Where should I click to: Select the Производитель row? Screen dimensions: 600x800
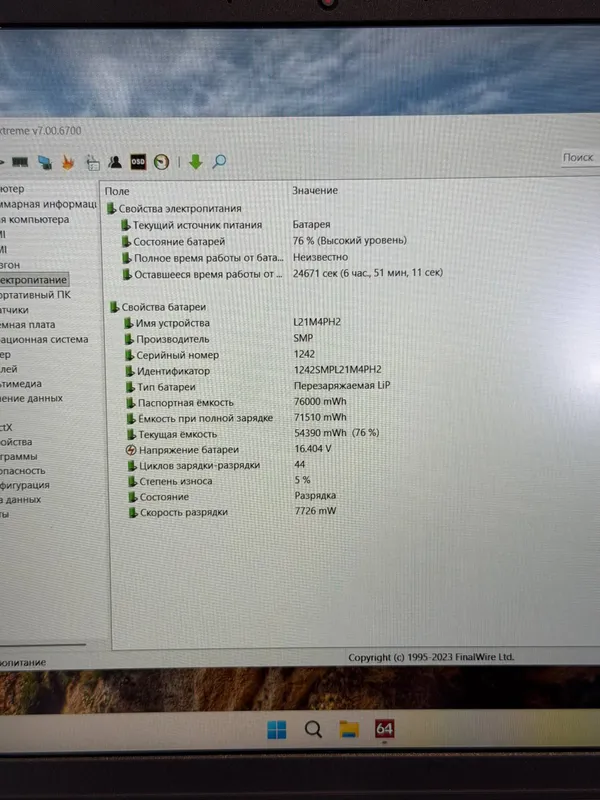click(167, 339)
